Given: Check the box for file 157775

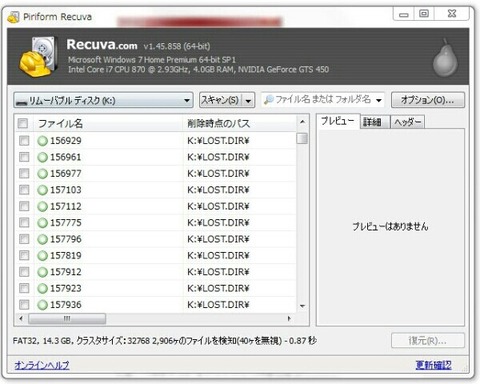Looking at the screenshot, I should (x=24, y=222).
